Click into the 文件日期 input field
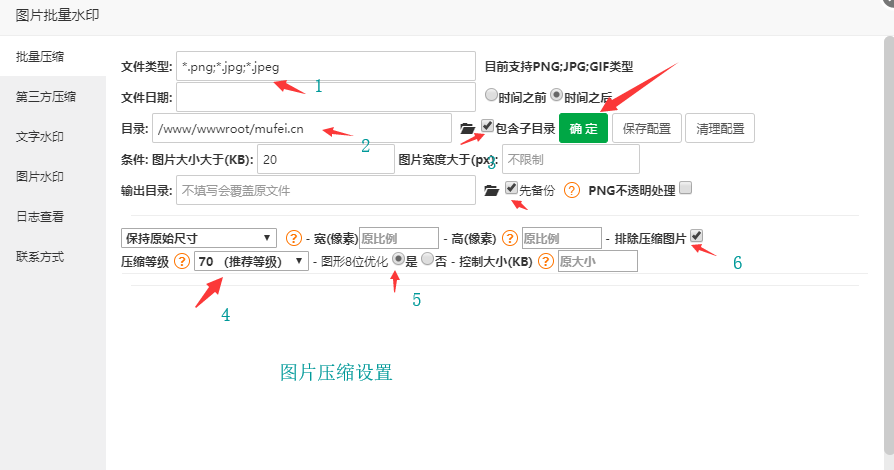This screenshot has width=894, height=470. click(x=325, y=98)
